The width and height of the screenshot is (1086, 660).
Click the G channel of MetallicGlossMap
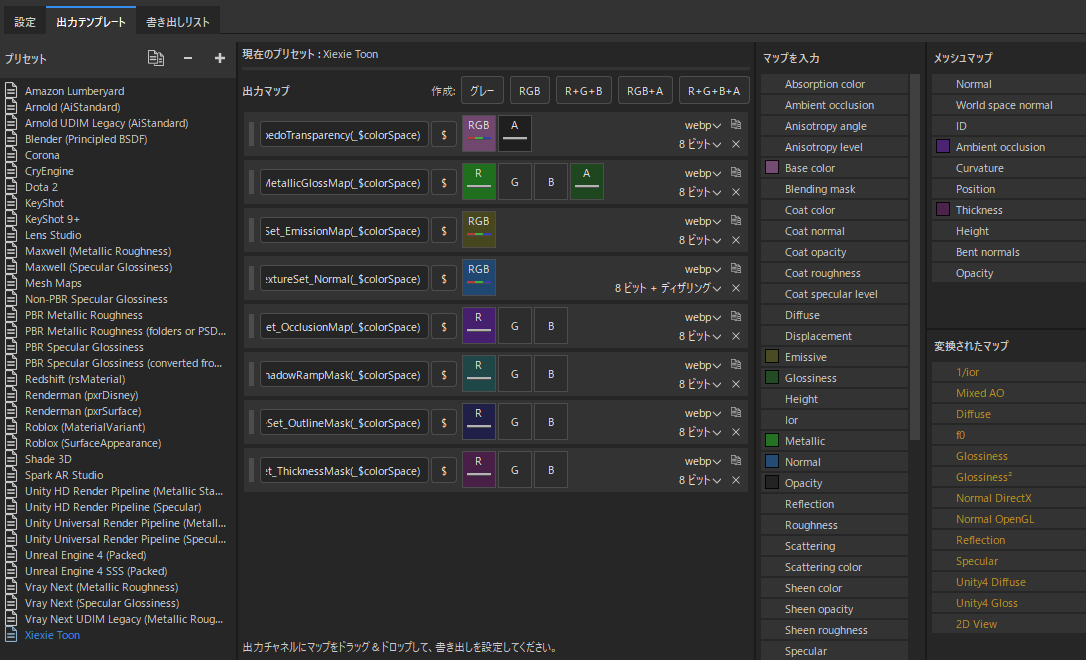click(515, 182)
